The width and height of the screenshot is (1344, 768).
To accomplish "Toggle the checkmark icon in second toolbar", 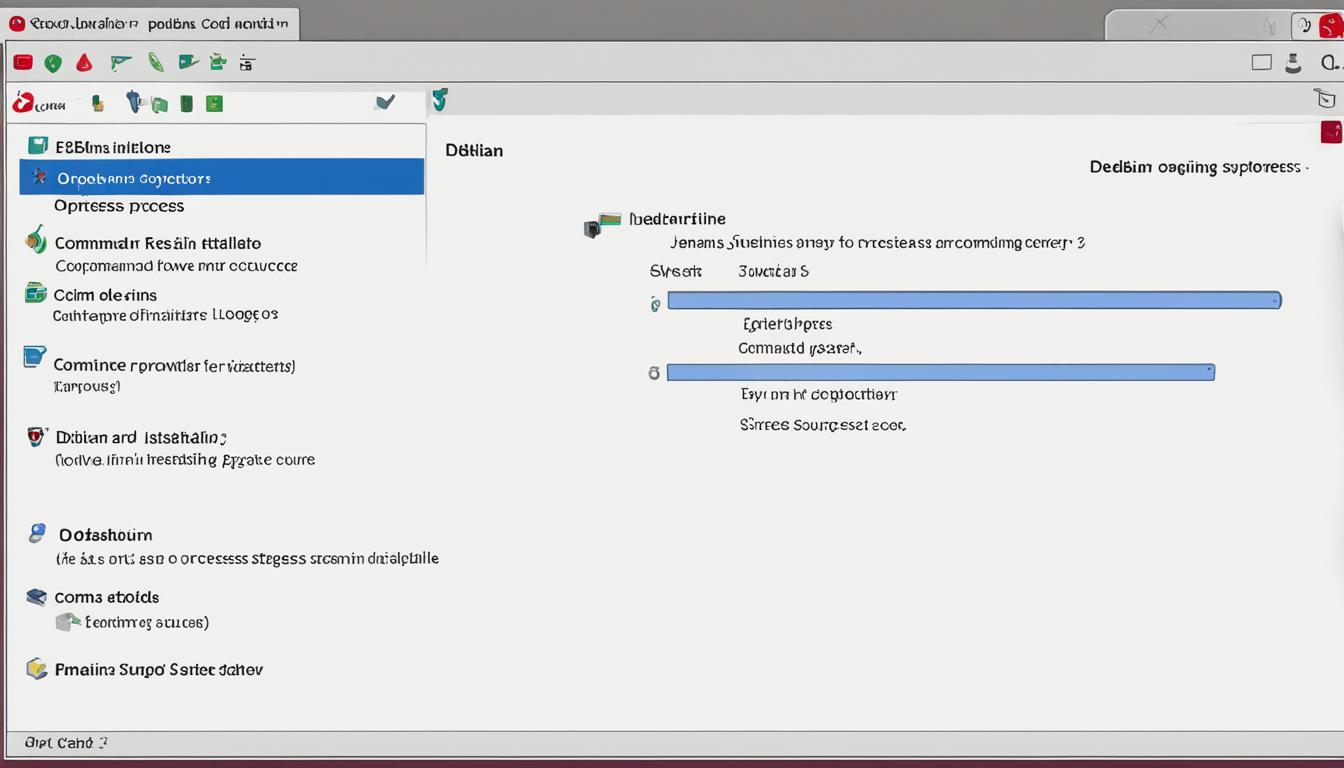I will point(384,102).
